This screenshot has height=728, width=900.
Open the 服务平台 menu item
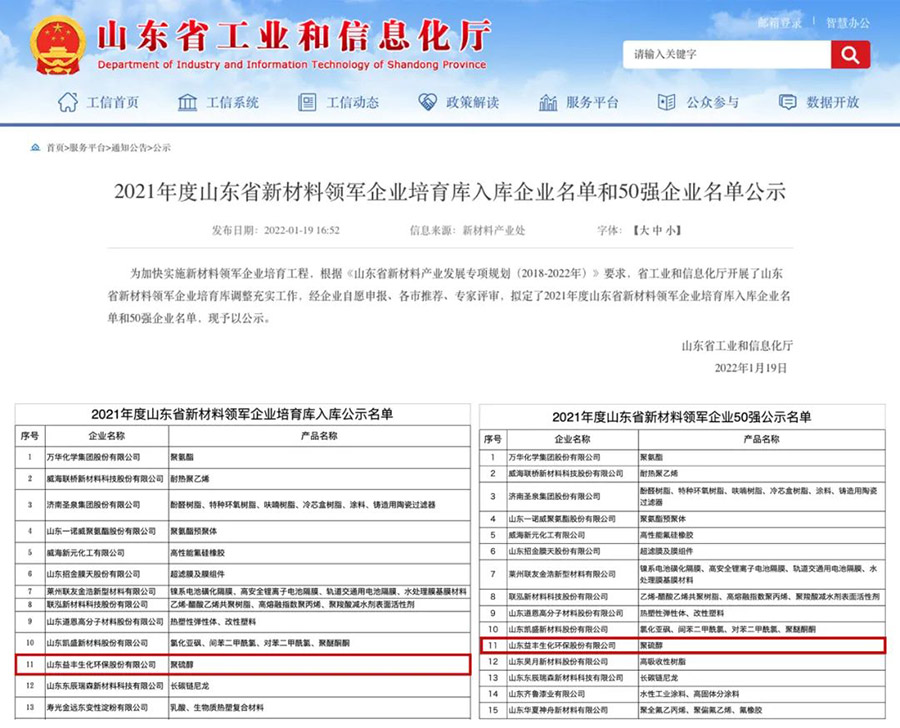click(x=592, y=102)
